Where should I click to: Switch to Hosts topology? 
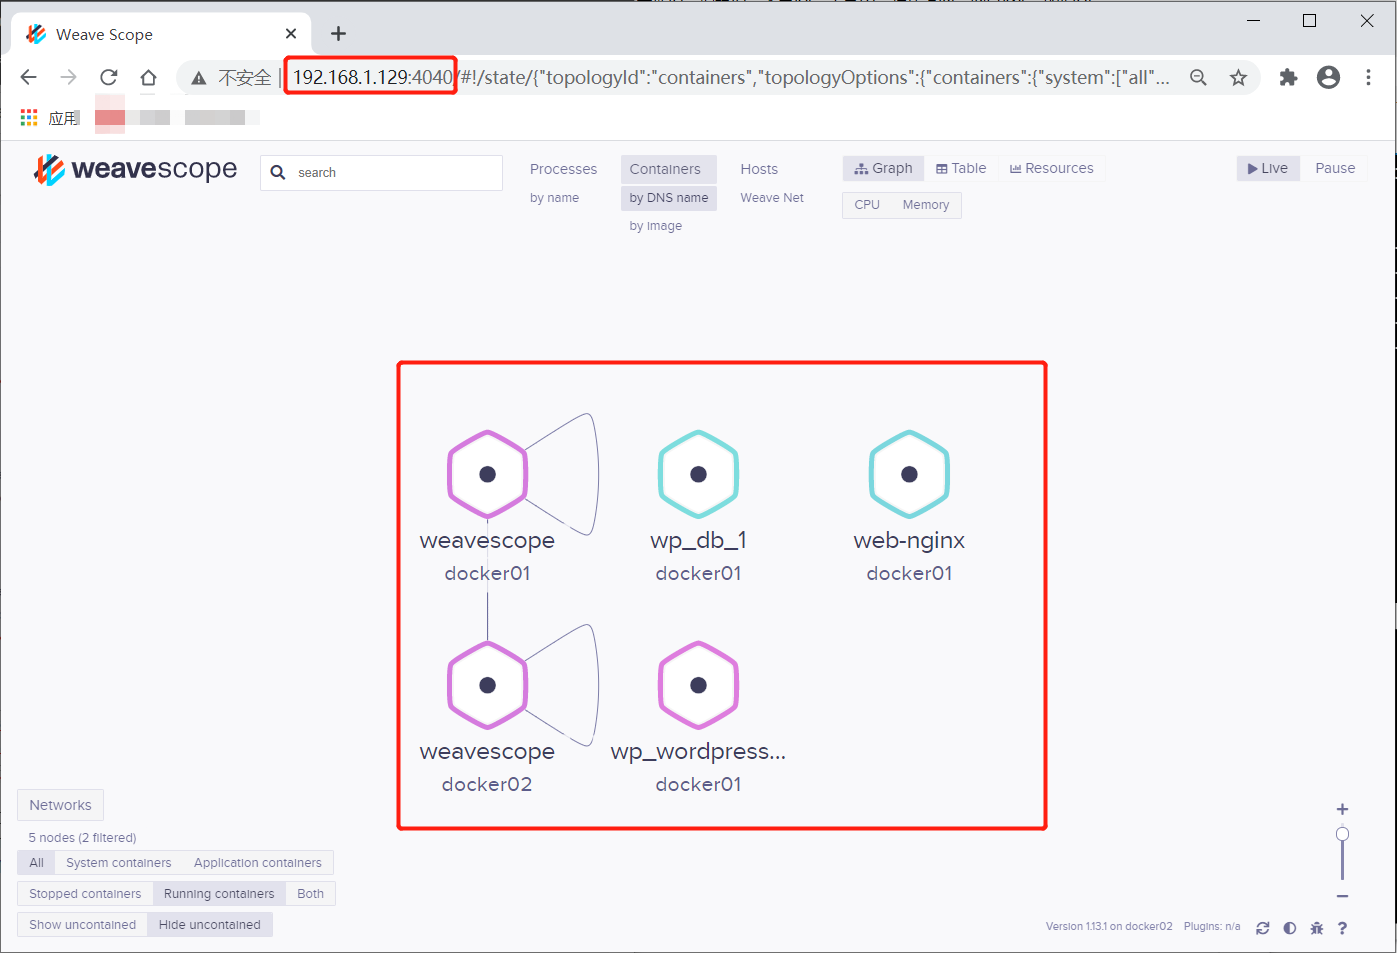point(759,169)
